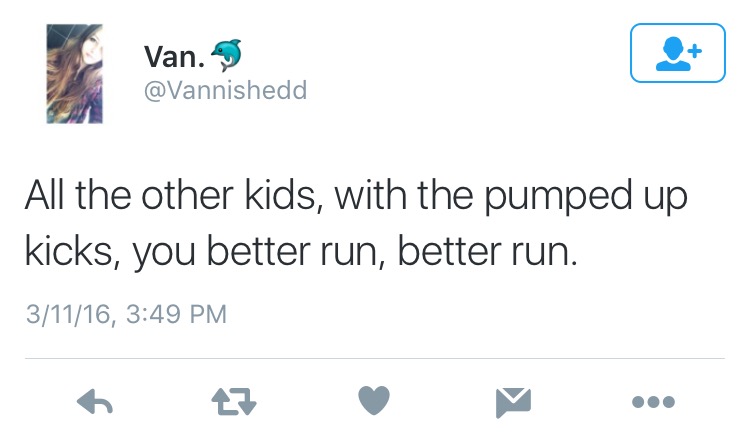
Task: Click the display name "Van."
Action: [x=174, y=59]
